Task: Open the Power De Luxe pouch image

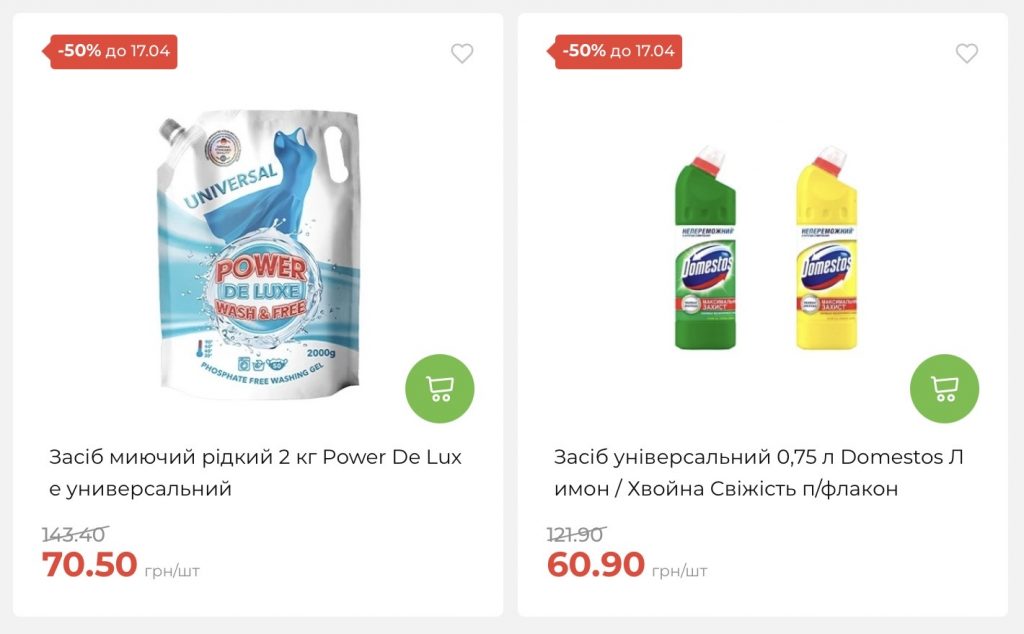Action: (x=256, y=255)
